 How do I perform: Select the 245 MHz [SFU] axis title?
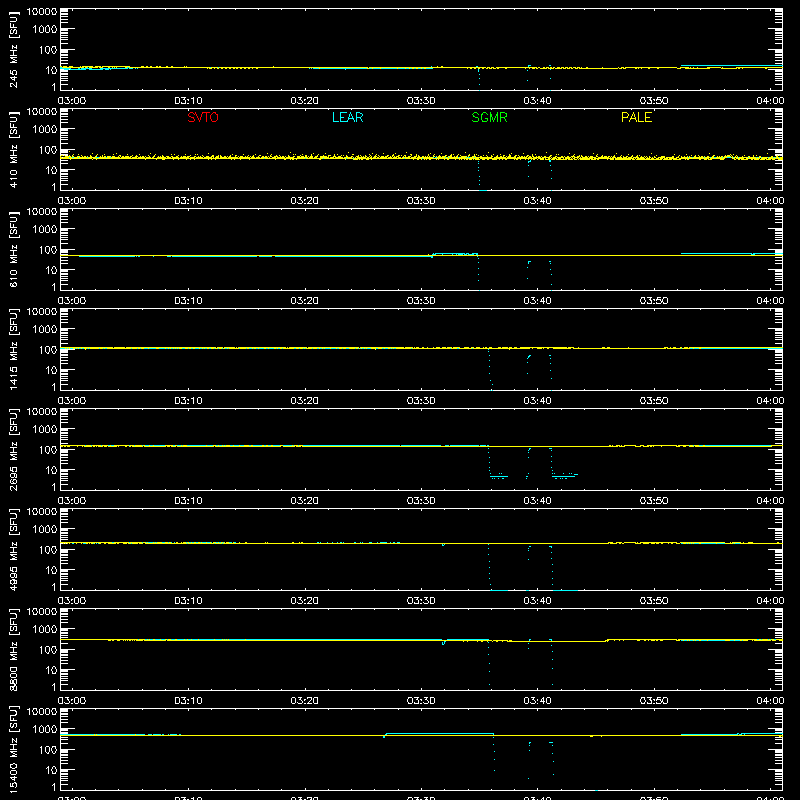14,50
